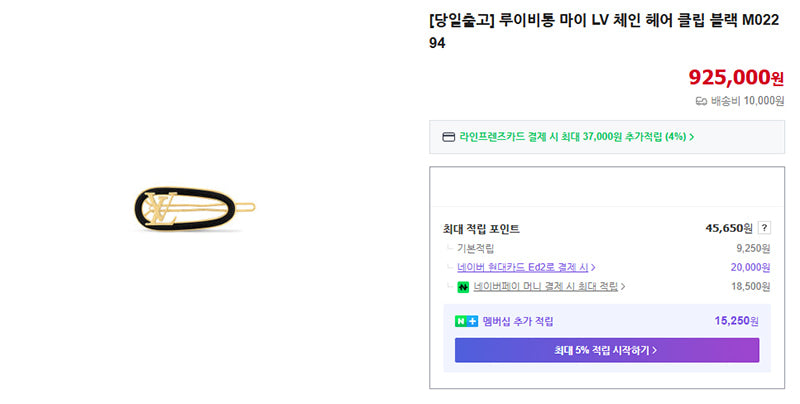Click 최대 적립 포인트 heading
The image size is (800, 404).
(481, 229)
